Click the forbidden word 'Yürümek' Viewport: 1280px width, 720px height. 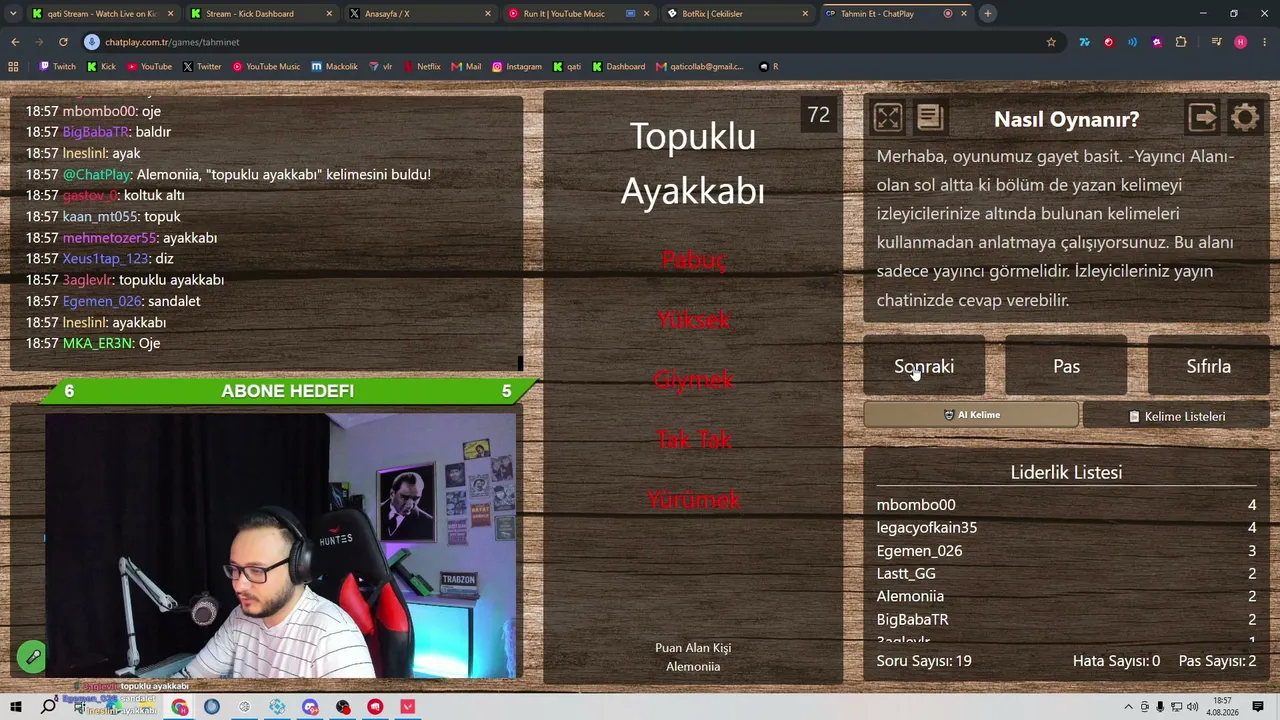[x=693, y=500]
